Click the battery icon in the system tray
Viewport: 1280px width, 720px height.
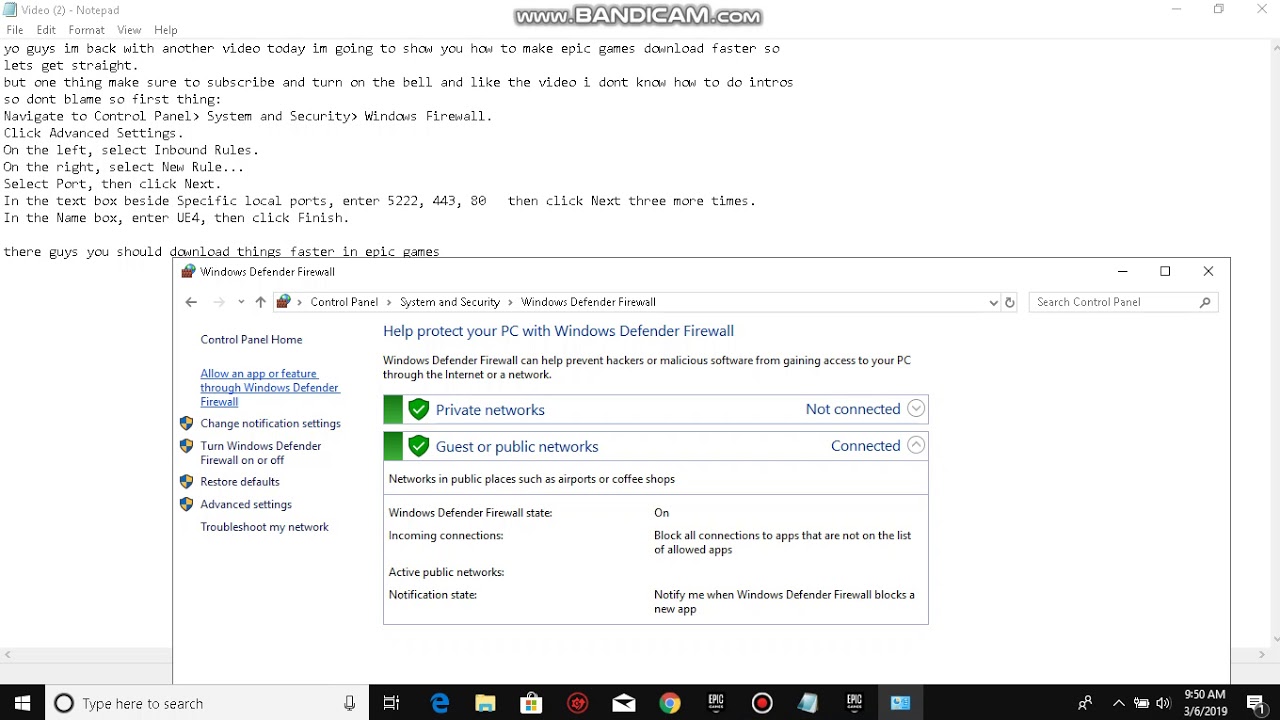(x=1141, y=703)
